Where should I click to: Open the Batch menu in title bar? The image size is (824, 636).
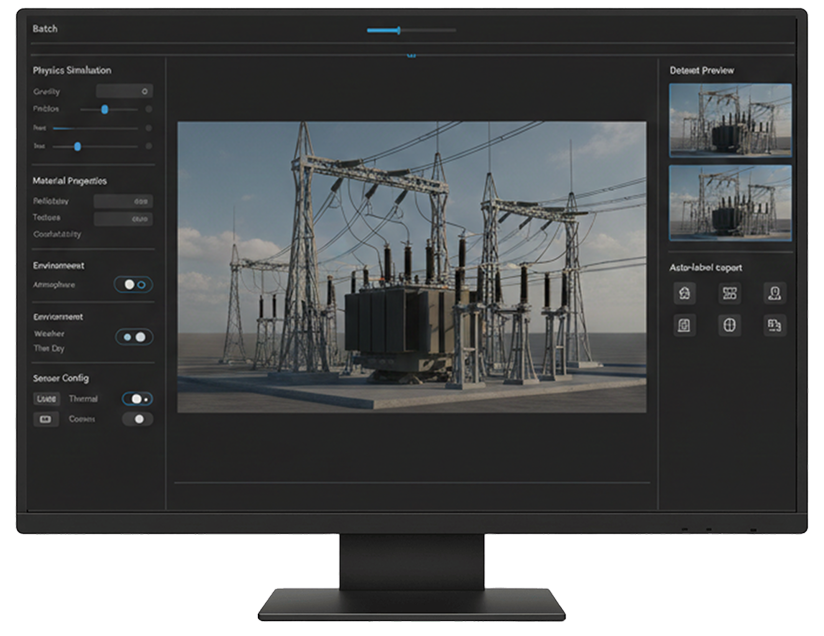[45, 29]
